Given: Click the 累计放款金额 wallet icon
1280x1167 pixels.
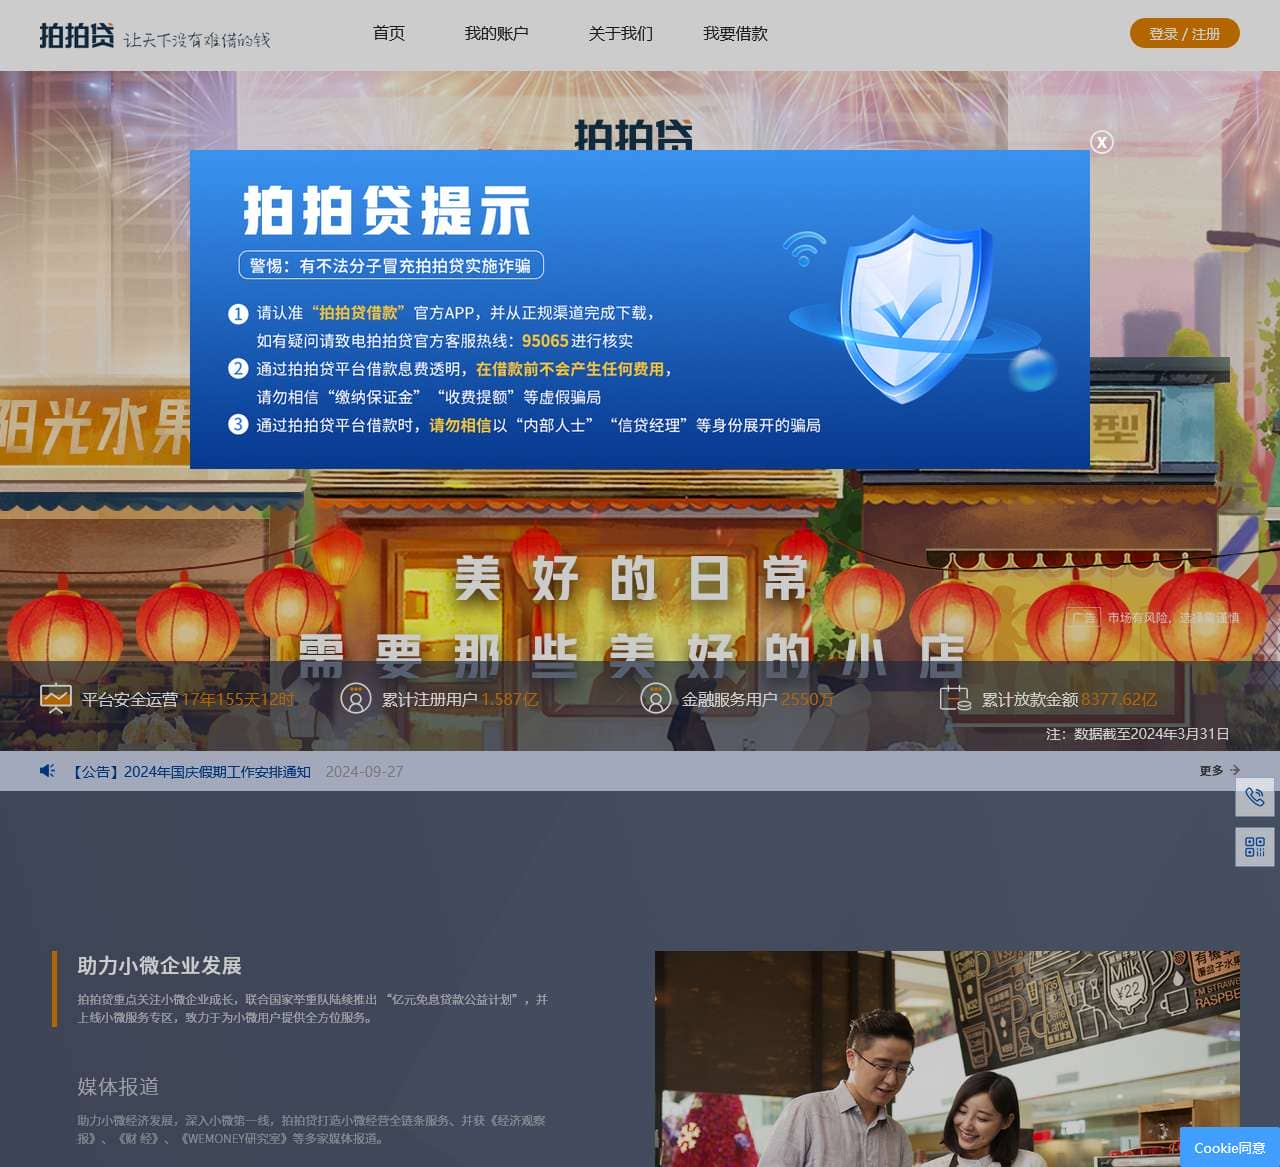Looking at the screenshot, I should [955, 698].
